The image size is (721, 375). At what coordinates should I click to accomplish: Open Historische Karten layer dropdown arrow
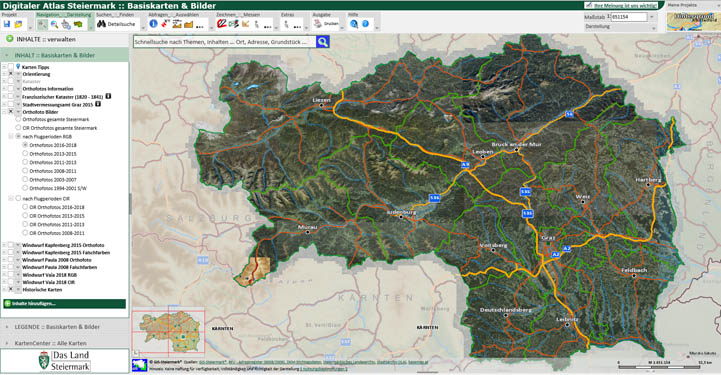pyautogui.click(x=18, y=290)
